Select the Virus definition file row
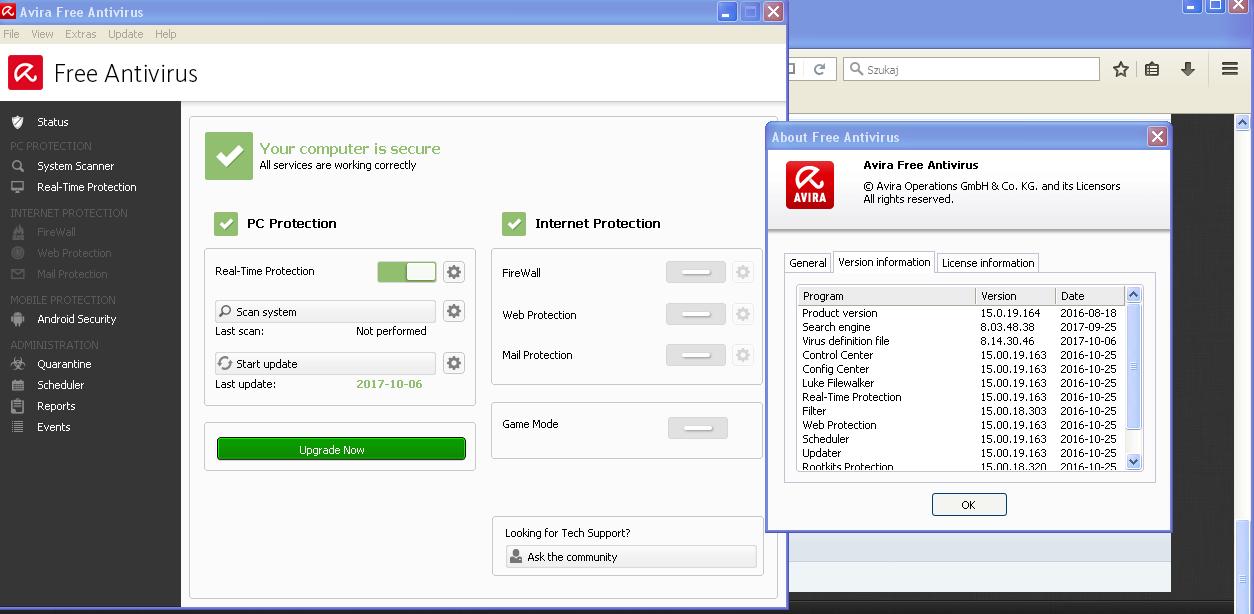Image resolution: width=1254 pixels, height=614 pixels. 961,341
